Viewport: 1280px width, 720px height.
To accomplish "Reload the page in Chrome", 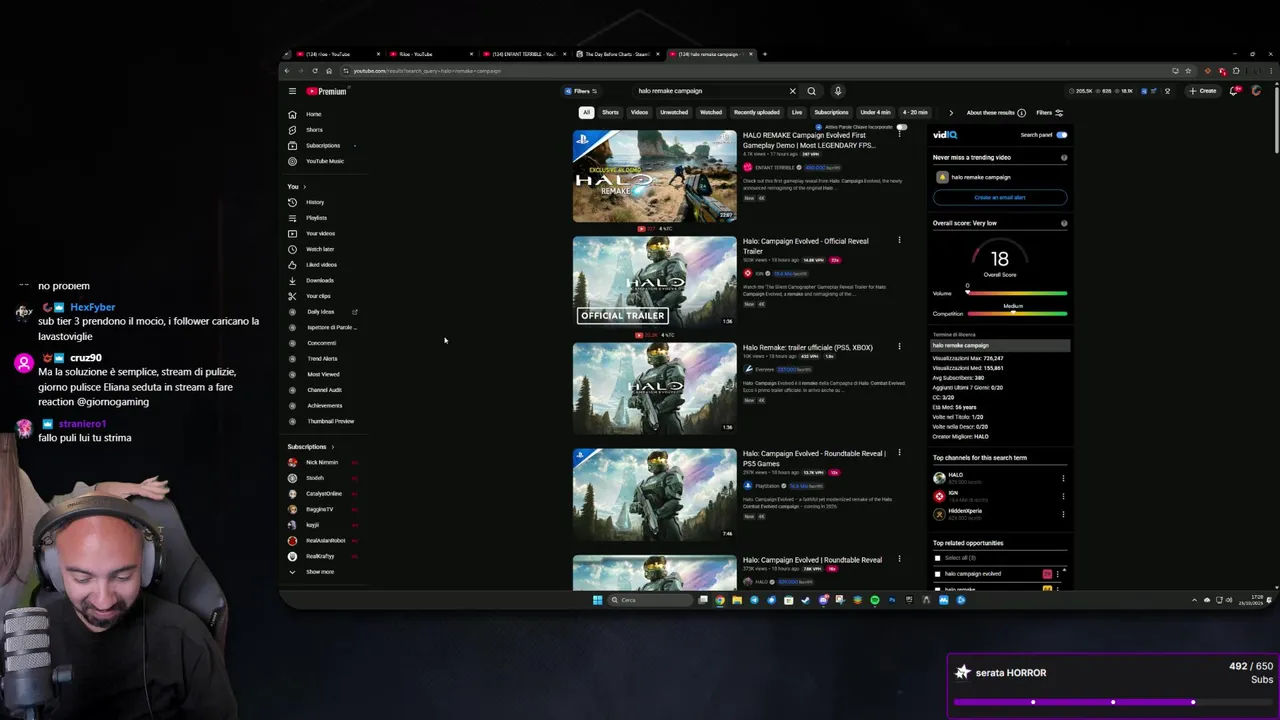I will [314, 71].
